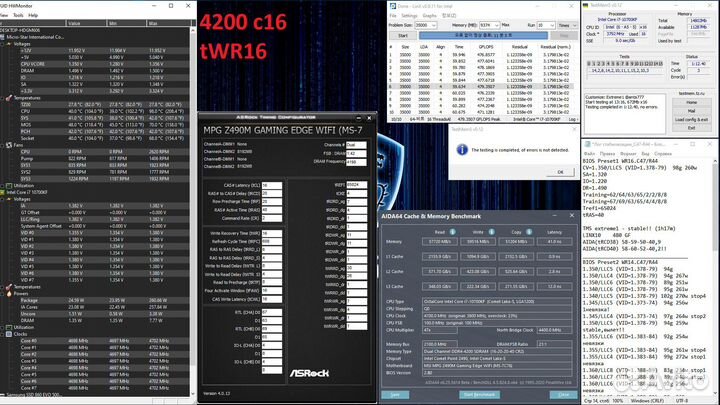Open Graphs menu in LinX
The height and width of the screenshot is (405, 720).
click(429, 16)
